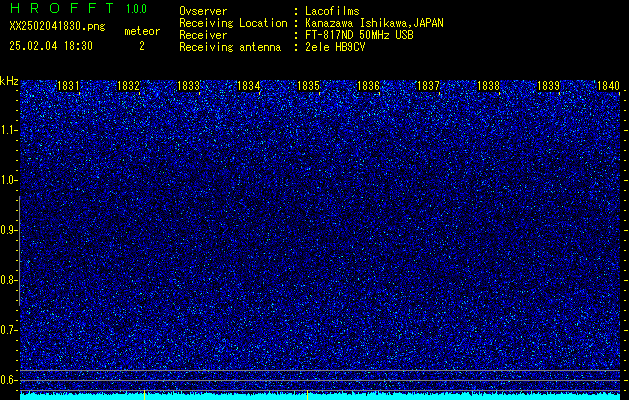
Task: Click the Receiving antenna label
Action: pos(230,47)
